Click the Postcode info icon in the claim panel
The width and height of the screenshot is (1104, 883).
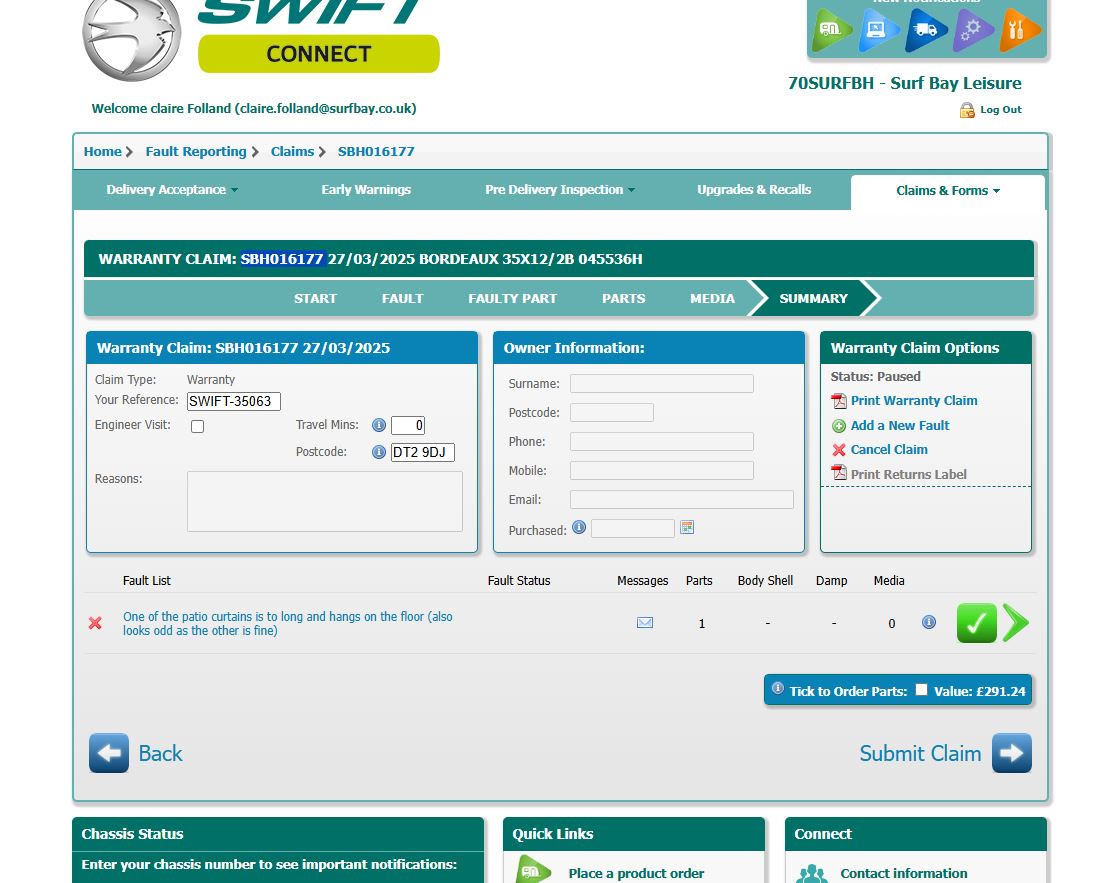click(x=378, y=451)
